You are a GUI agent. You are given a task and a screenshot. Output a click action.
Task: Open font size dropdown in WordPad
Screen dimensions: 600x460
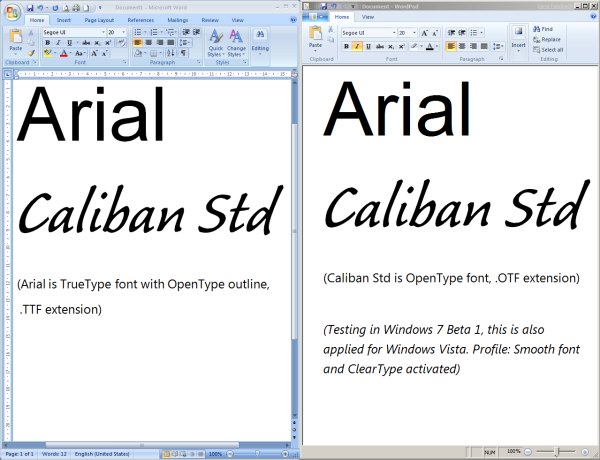pyautogui.click(x=414, y=33)
